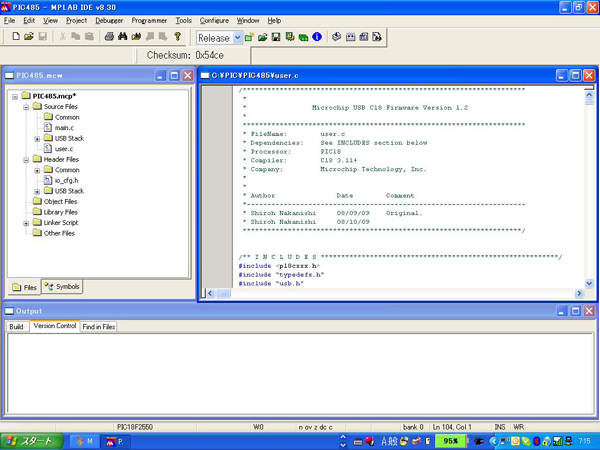Switch to Find in Files tab

pos(99,327)
